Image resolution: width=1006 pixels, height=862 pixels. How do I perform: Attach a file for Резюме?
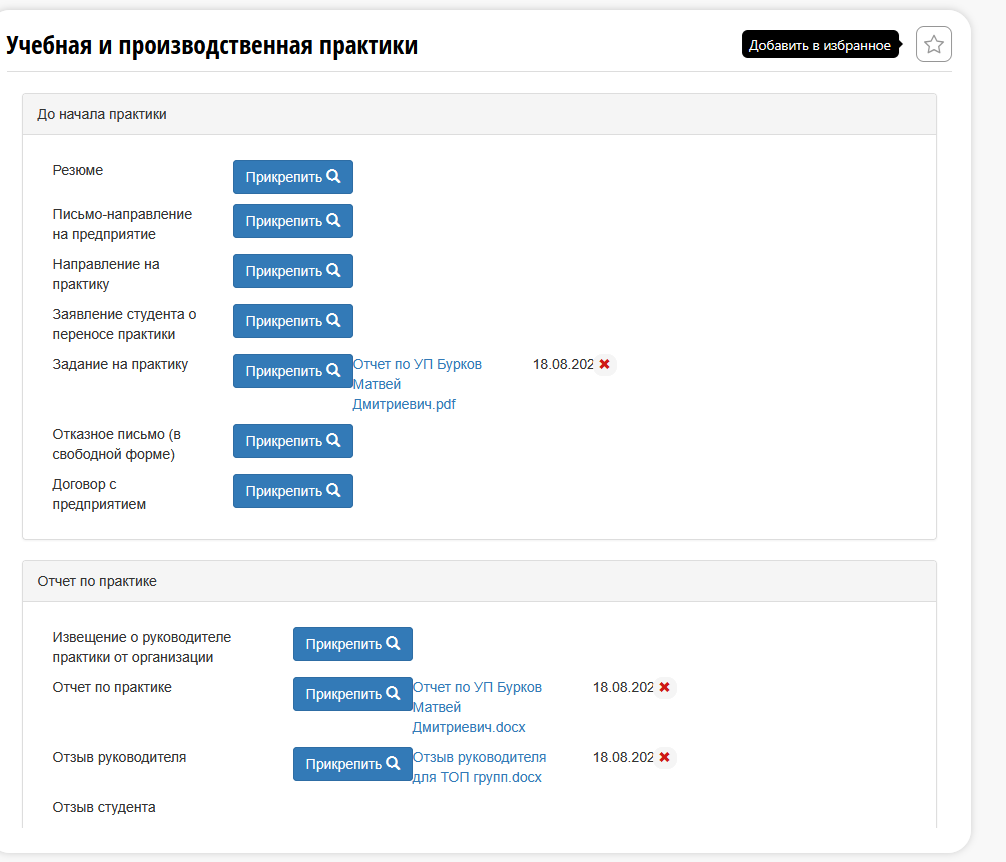point(293,177)
